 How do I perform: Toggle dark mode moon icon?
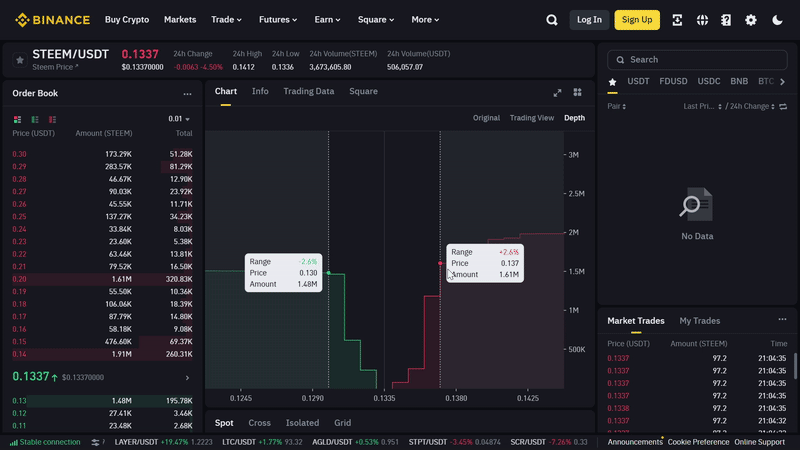coord(777,20)
